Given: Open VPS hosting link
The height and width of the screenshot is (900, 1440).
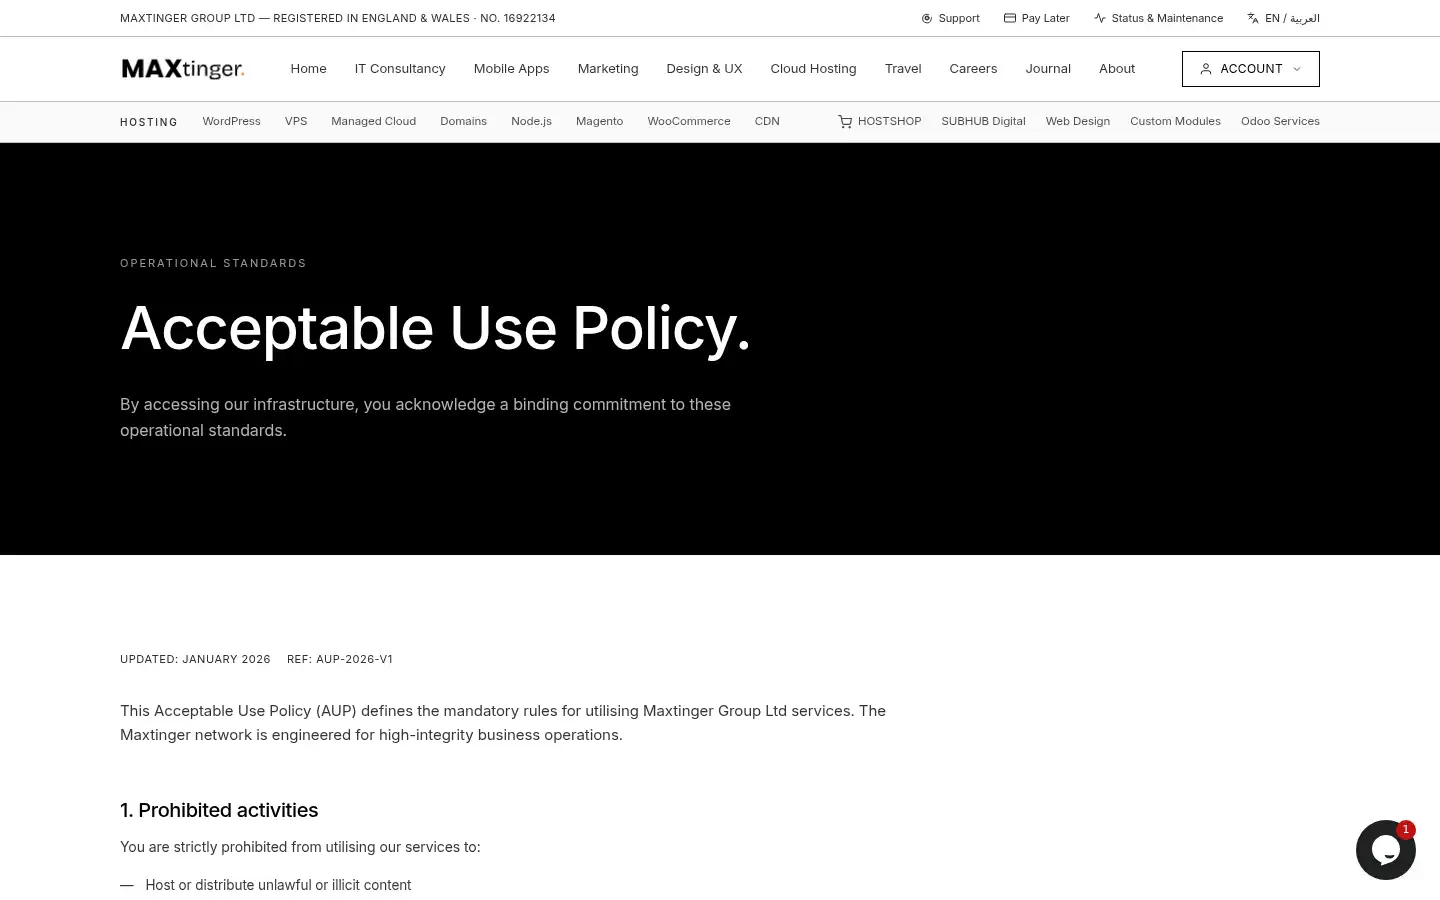Looking at the screenshot, I should tap(296, 121).
